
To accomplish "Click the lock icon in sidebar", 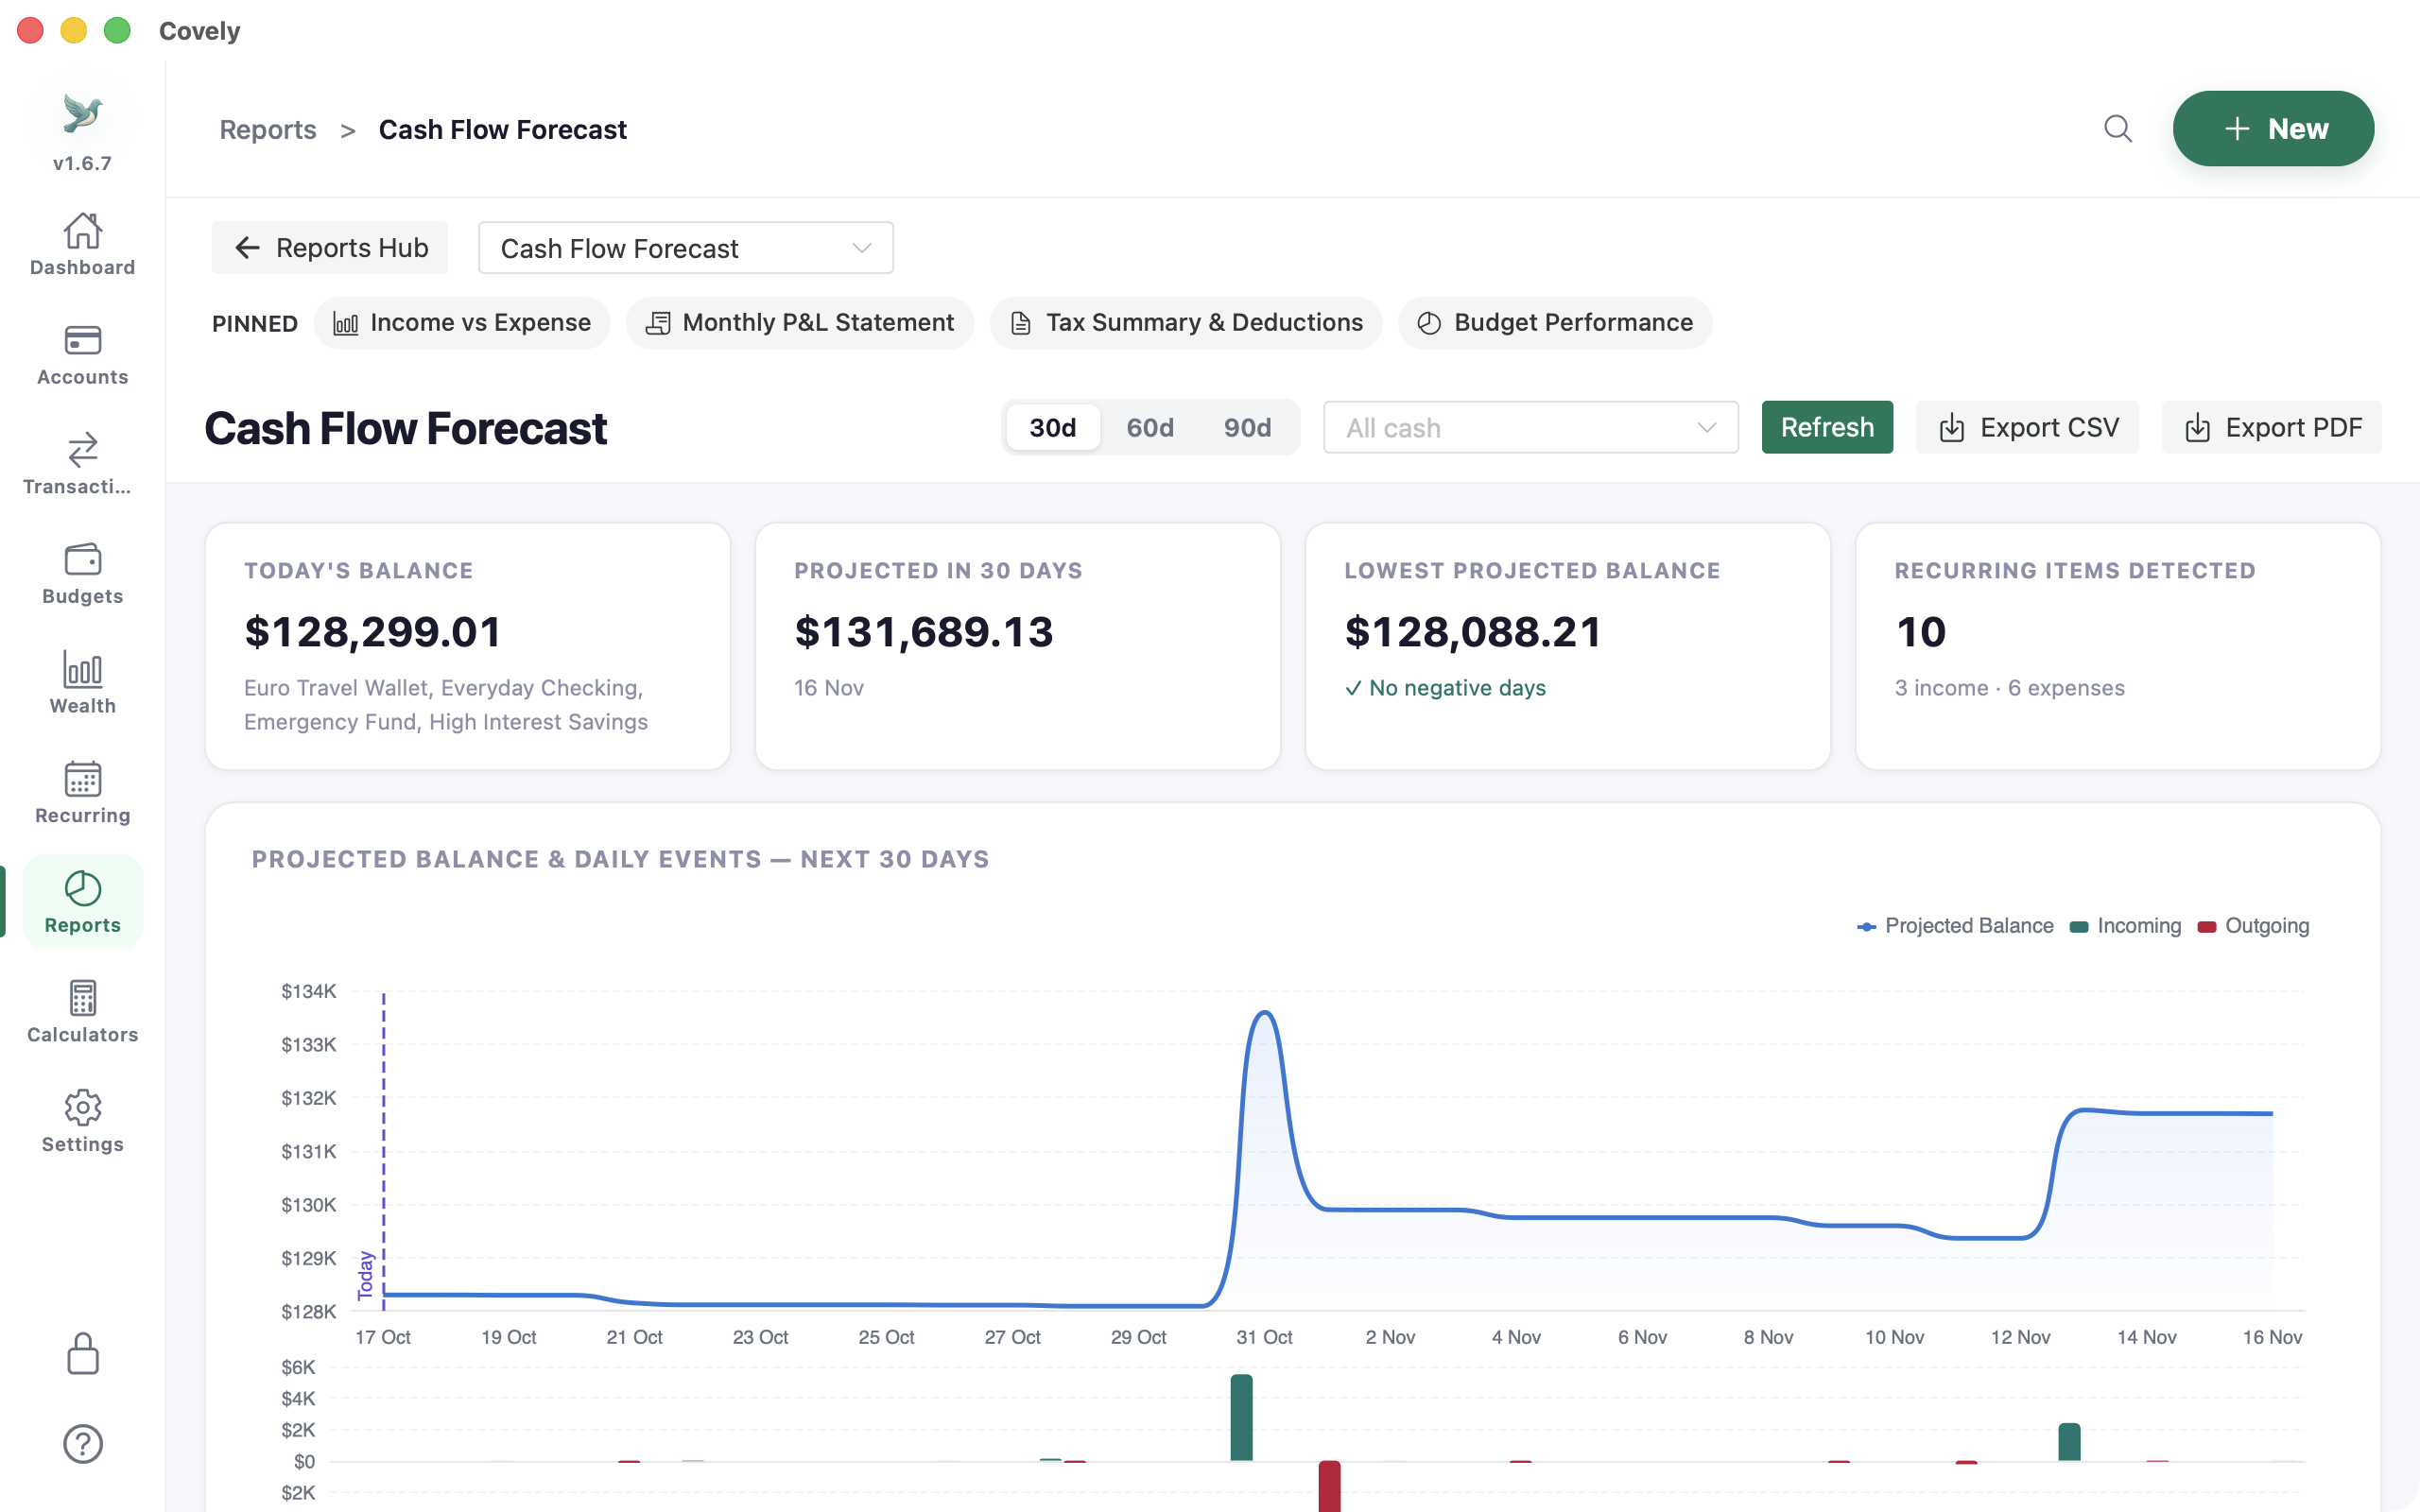I will 82,1354.
